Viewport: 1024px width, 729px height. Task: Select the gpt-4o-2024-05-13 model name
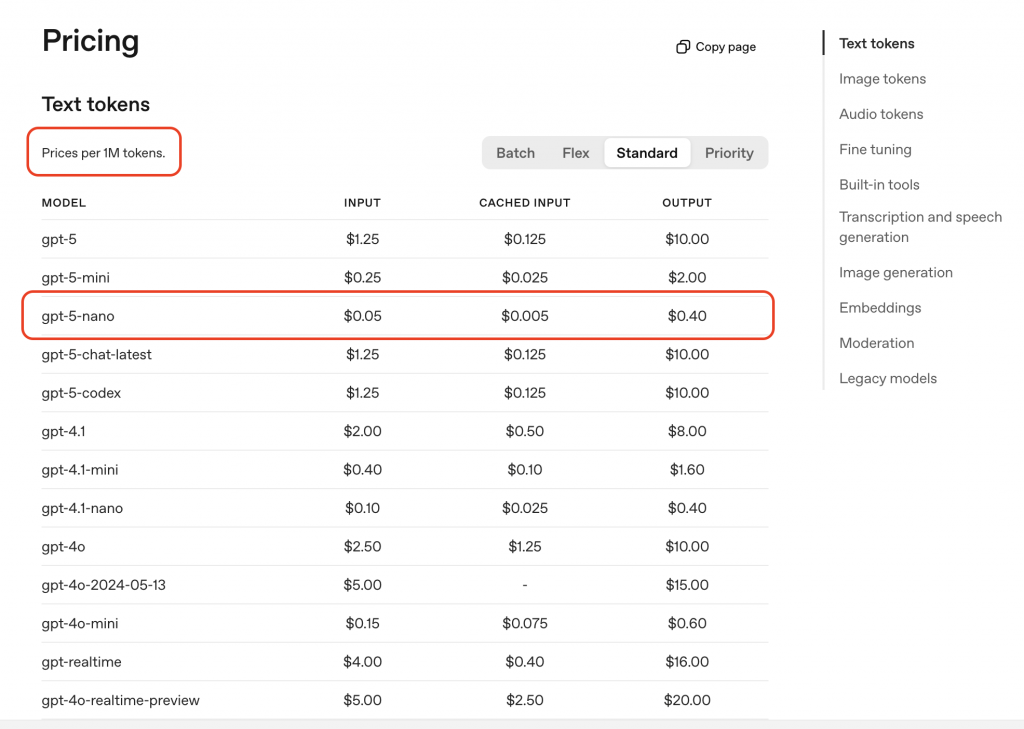pyautogui.click(x=103, y=585)
